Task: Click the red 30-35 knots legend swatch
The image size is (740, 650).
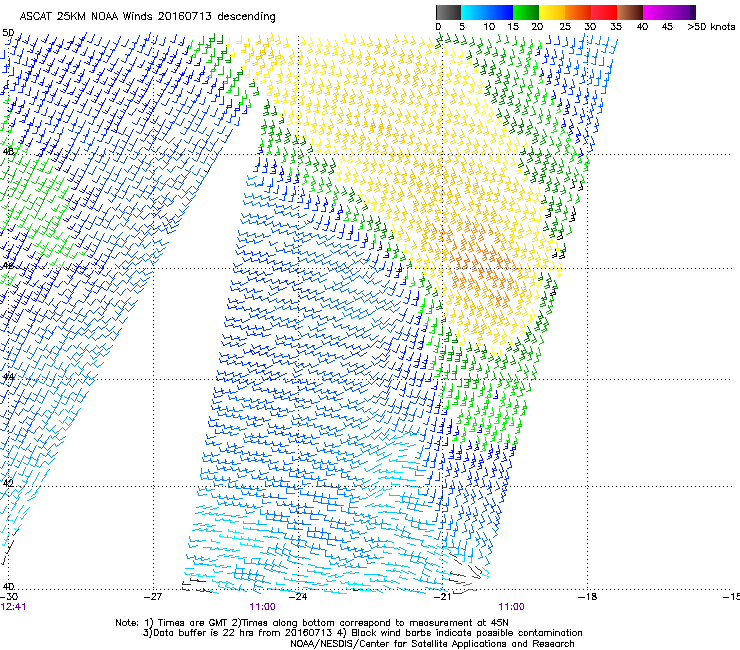Action: (604, 12)
